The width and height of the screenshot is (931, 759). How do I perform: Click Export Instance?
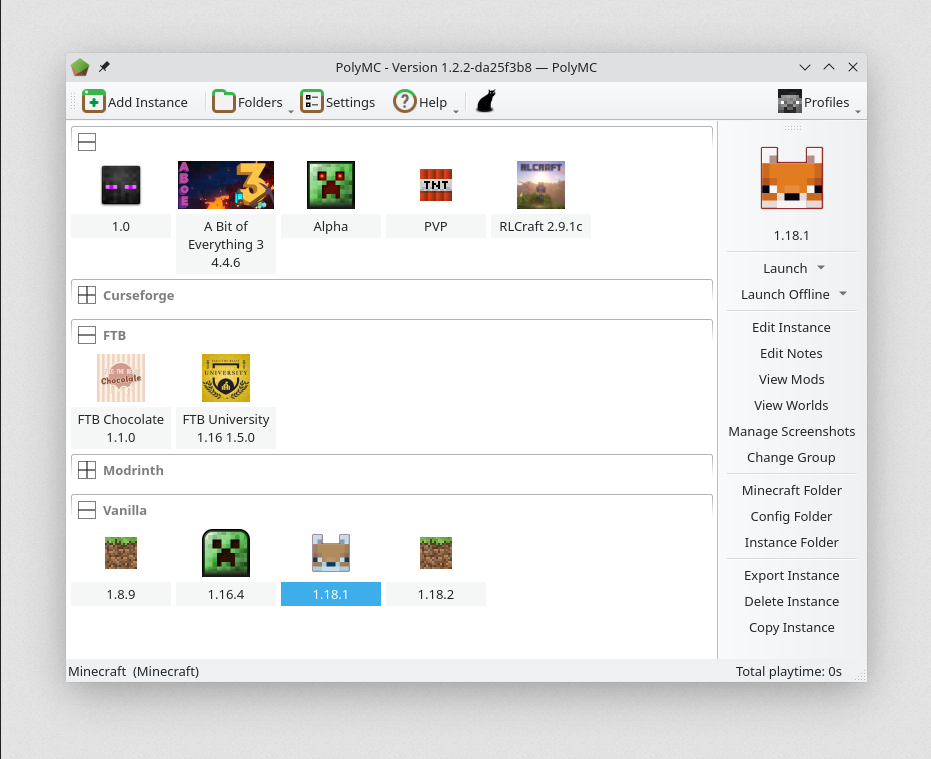[x=791, y=575]
